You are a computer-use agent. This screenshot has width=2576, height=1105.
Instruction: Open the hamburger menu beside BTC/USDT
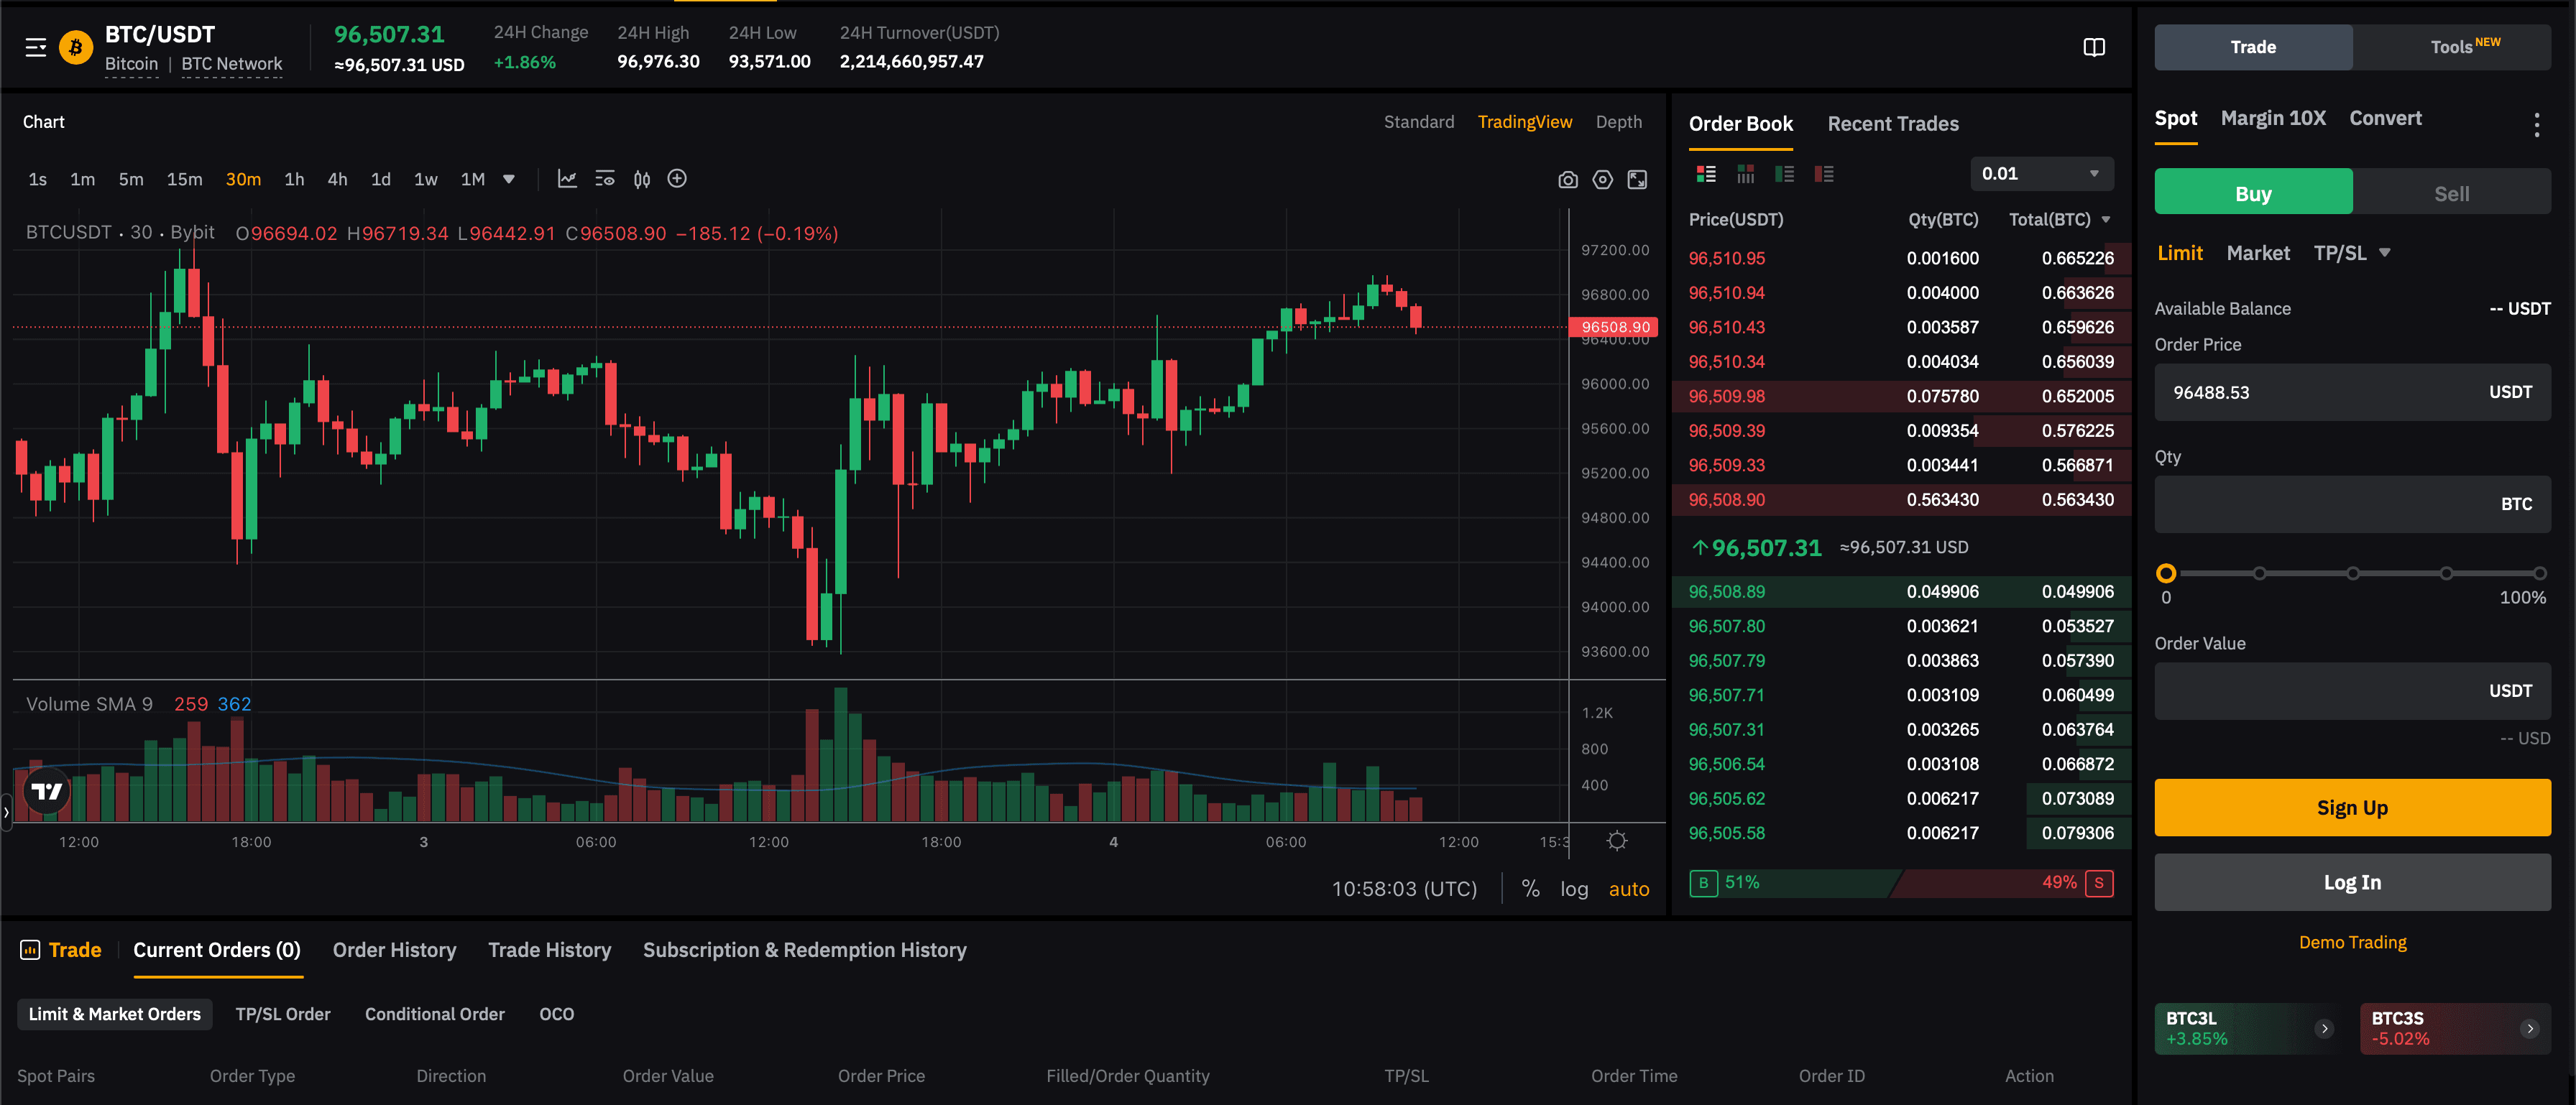click(36, 47)
